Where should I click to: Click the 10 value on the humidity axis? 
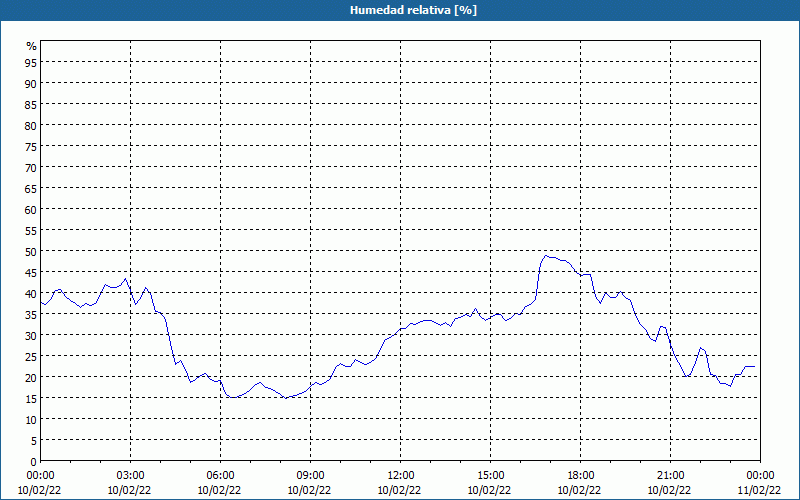31,420
